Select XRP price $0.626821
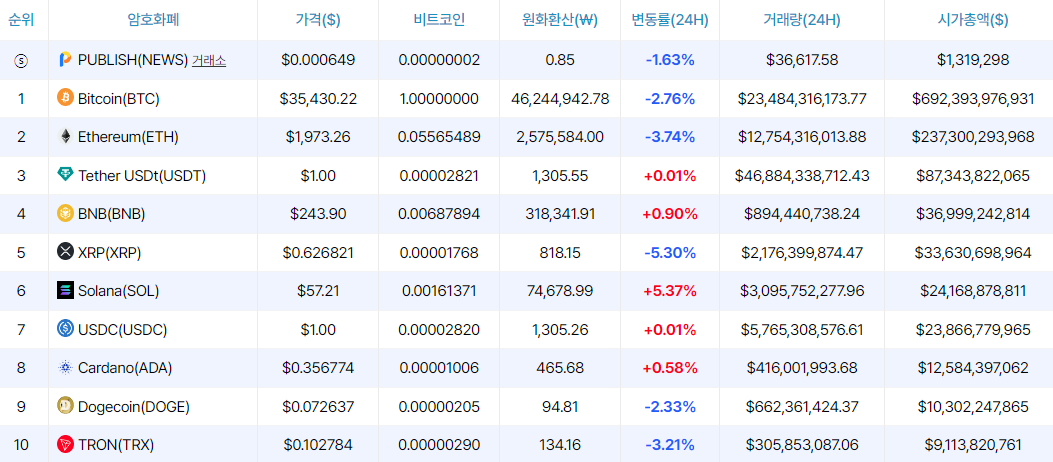This screenshot has width=1053, height=462. [x=318, y=252]
